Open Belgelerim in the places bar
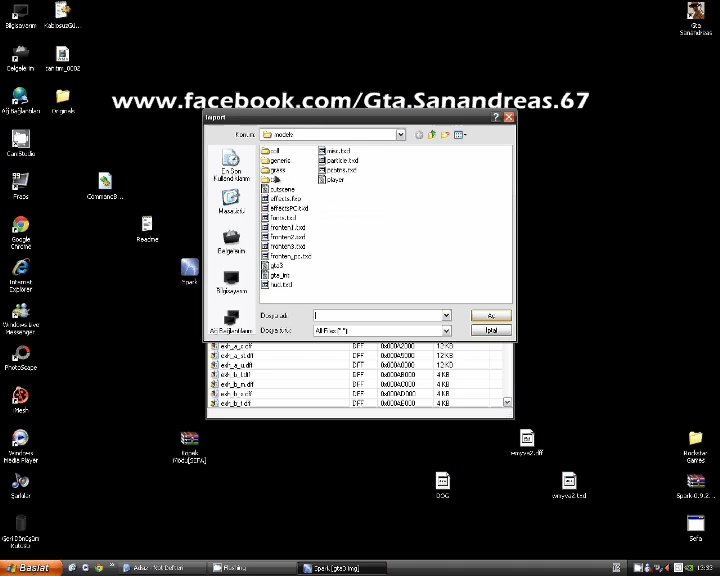The height and width of the screenshot is (576, 720). (231, 242)
